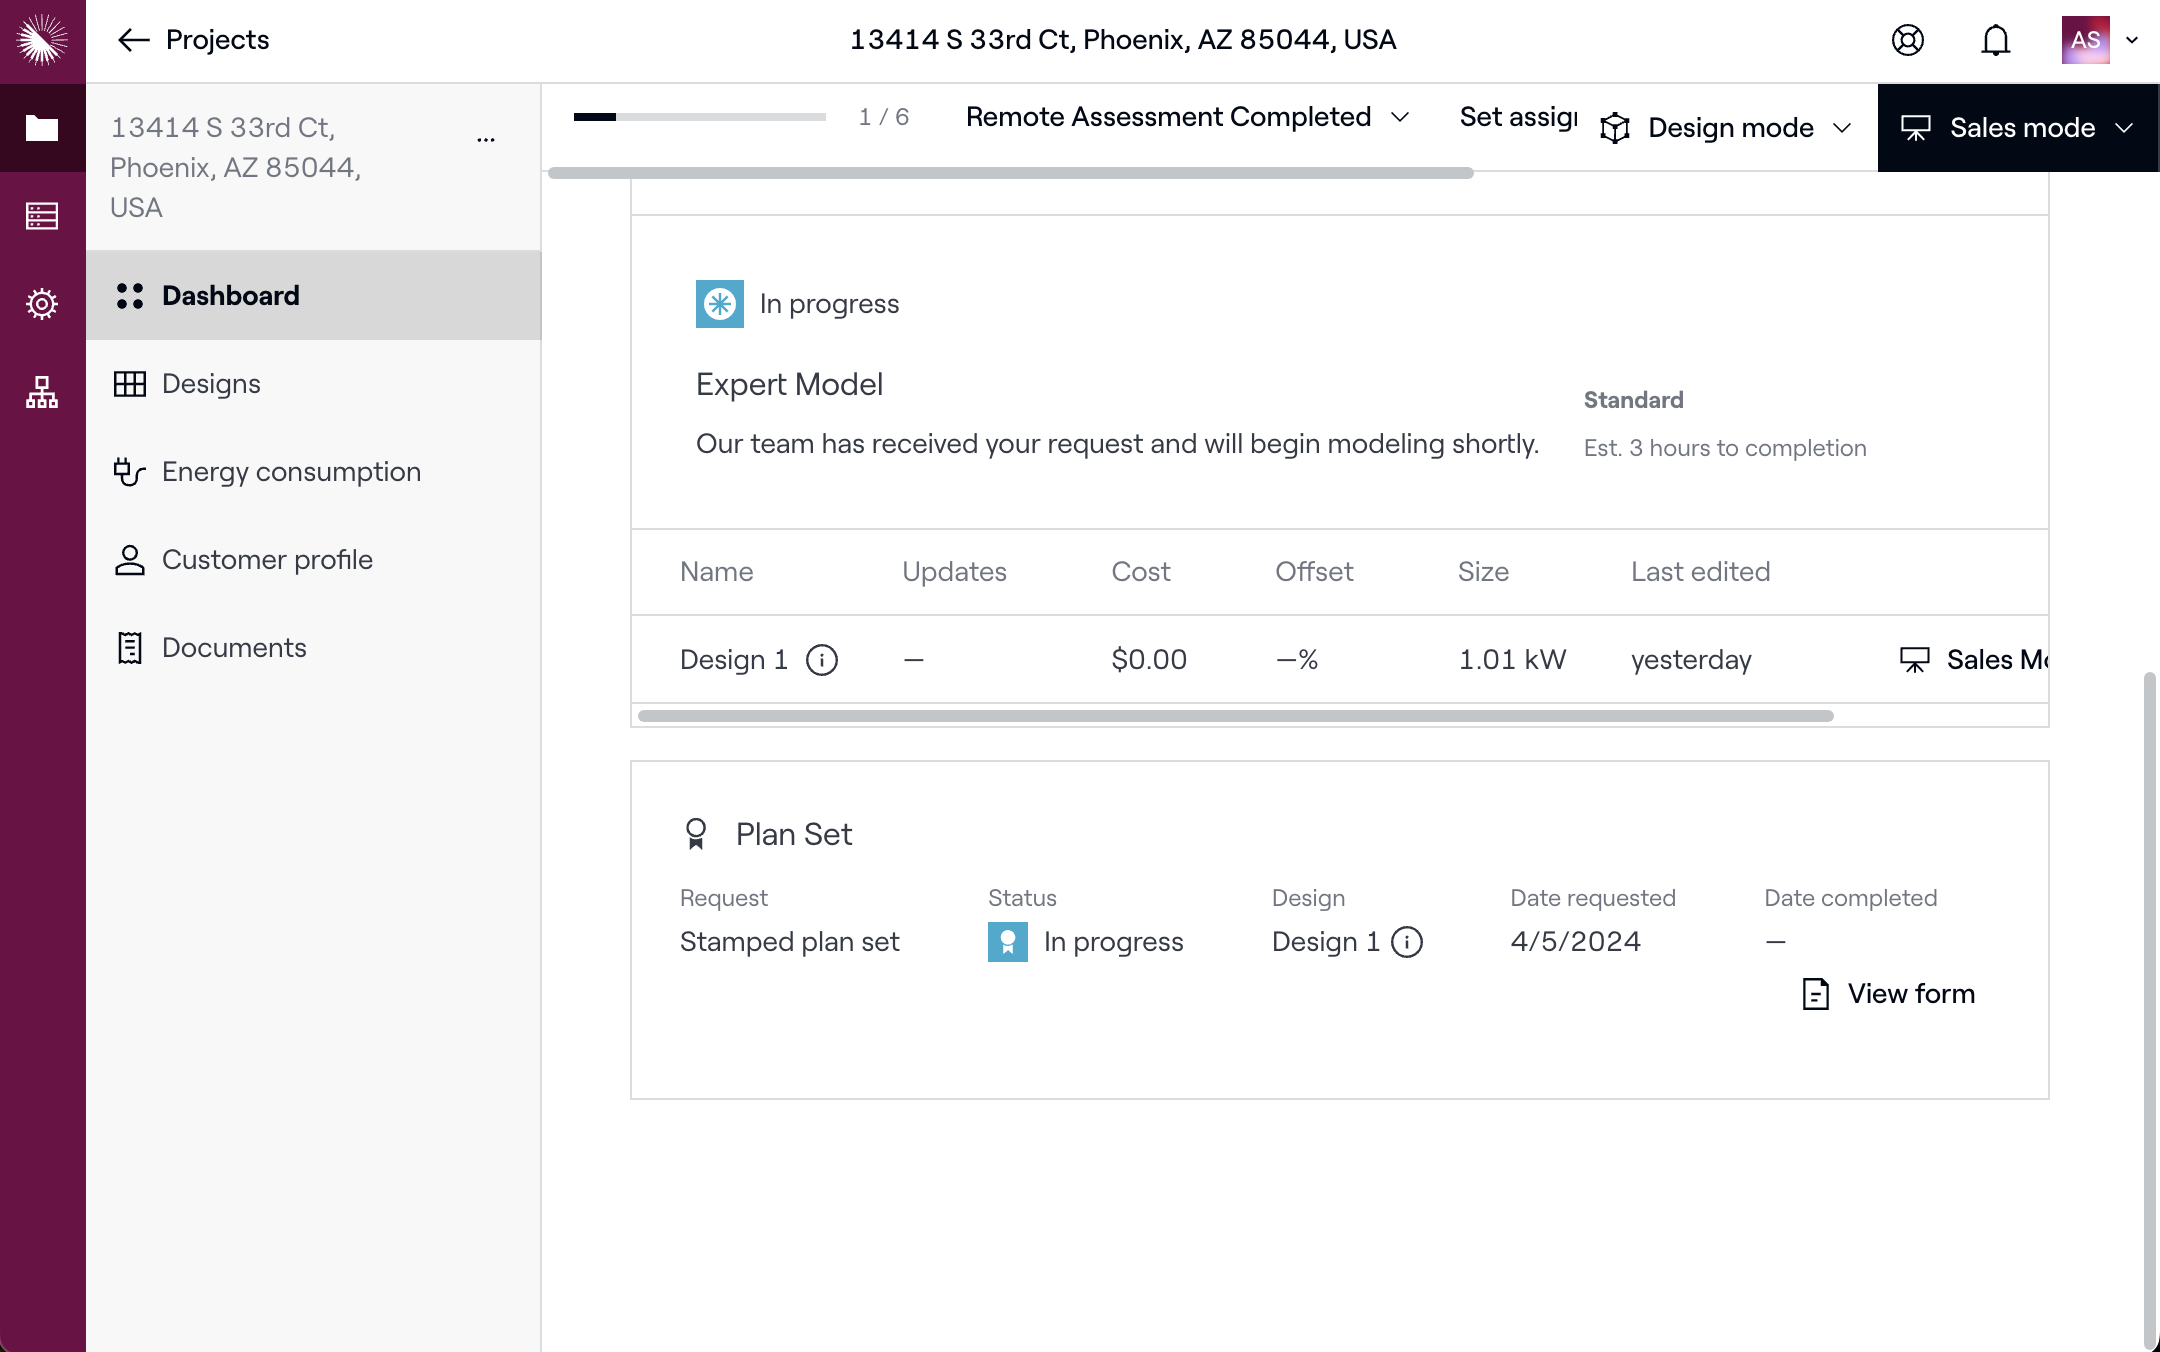The width and height of the screenshot is (2160, 1352).
Task: Open project options ellipsis menu
Action: tap(486, 140)
